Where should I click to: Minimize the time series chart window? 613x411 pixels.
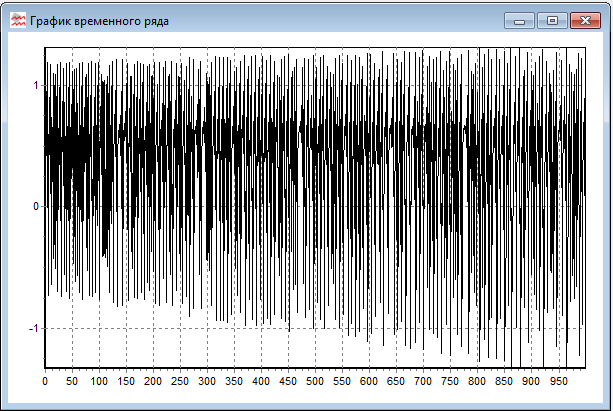point(518,19)
